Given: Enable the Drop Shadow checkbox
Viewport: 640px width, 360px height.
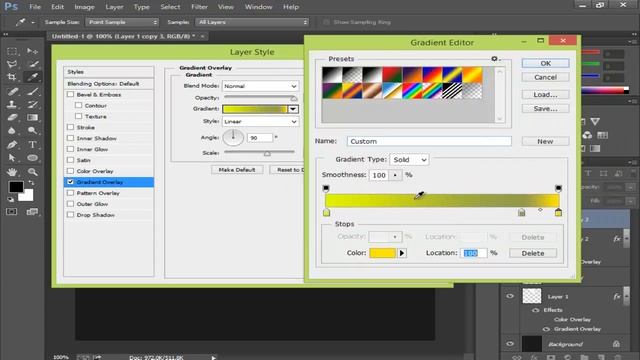Looking at the screenshot, I should [x=70, y=215].
